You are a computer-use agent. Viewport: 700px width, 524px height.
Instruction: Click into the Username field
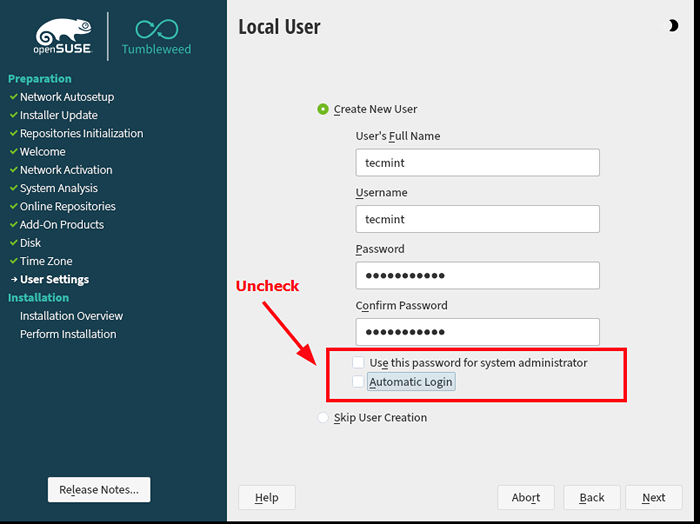(477, 219)
